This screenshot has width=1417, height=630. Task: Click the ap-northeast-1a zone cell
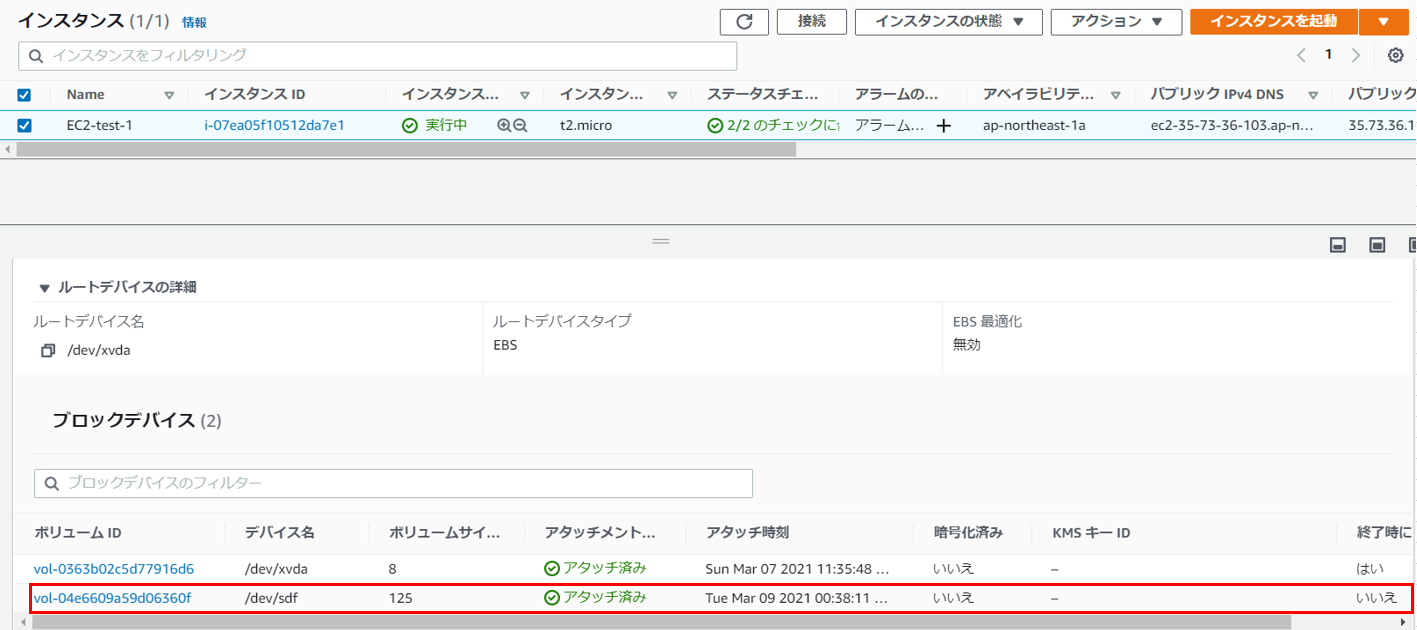tap(1034, 126)
